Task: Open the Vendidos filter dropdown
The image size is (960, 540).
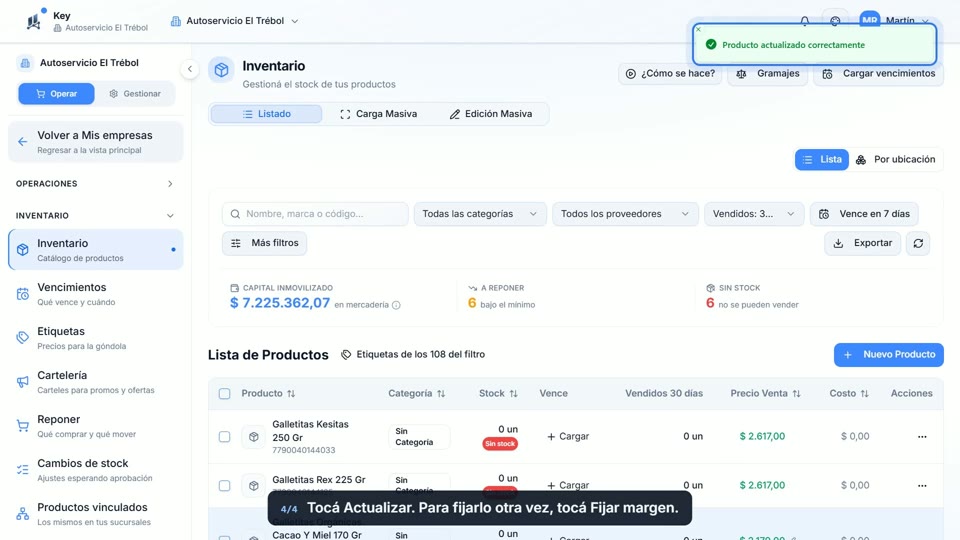Action: (x=754, y=214)
